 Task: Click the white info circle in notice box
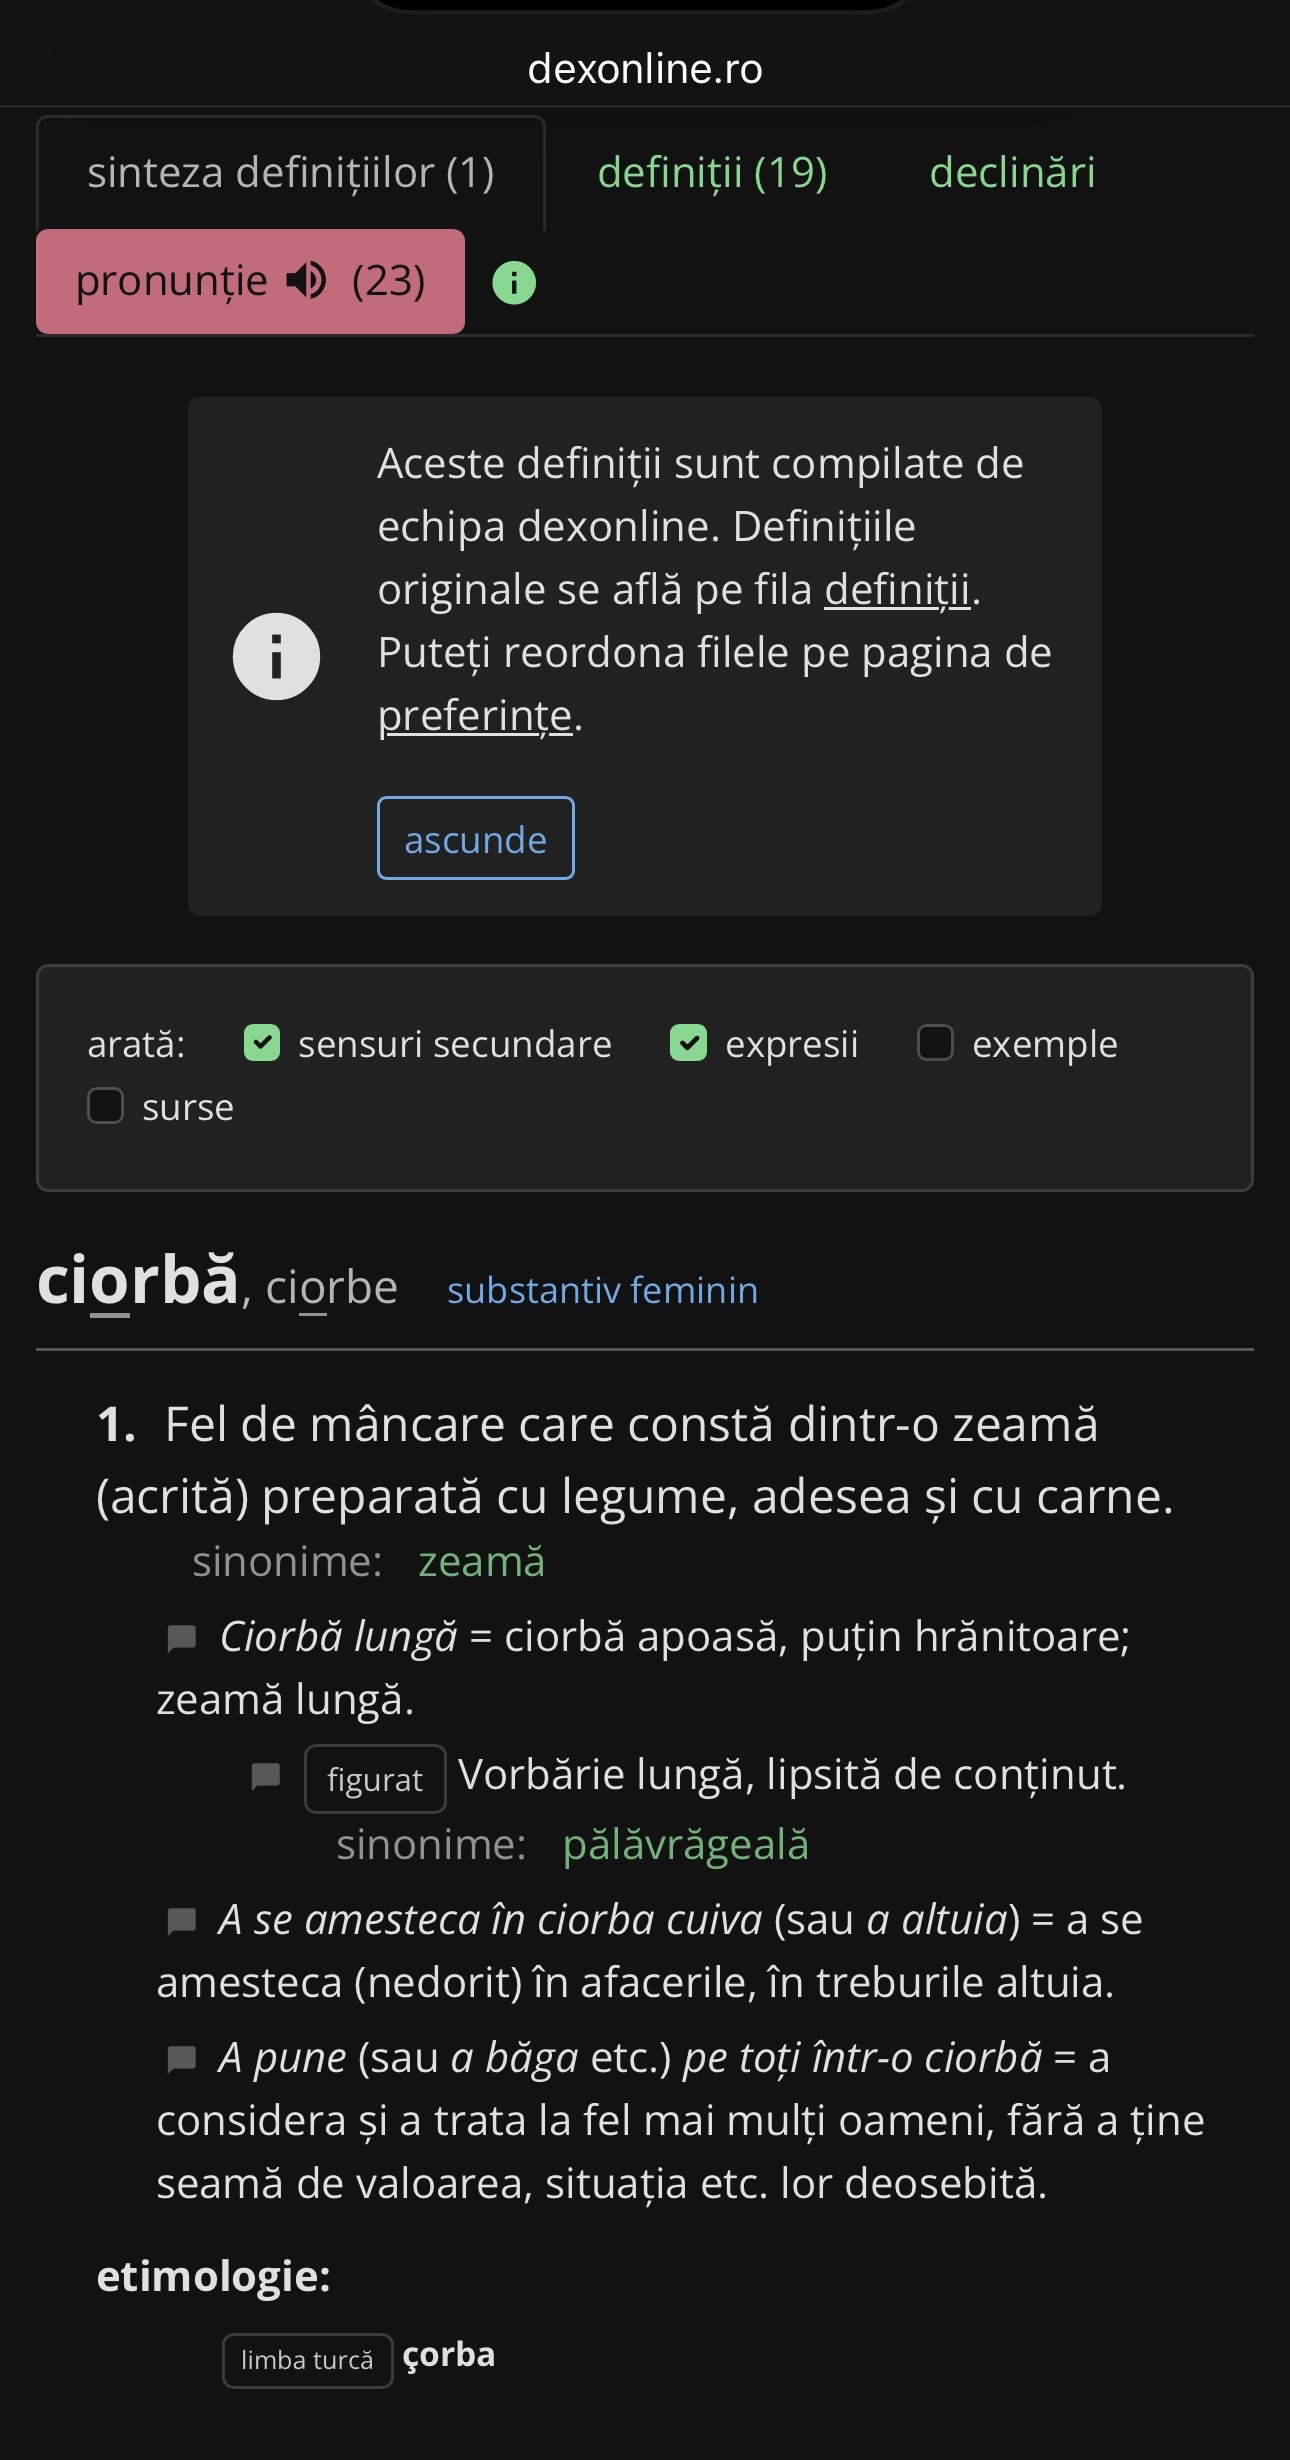pyautogui.click(x=276, y=656)
